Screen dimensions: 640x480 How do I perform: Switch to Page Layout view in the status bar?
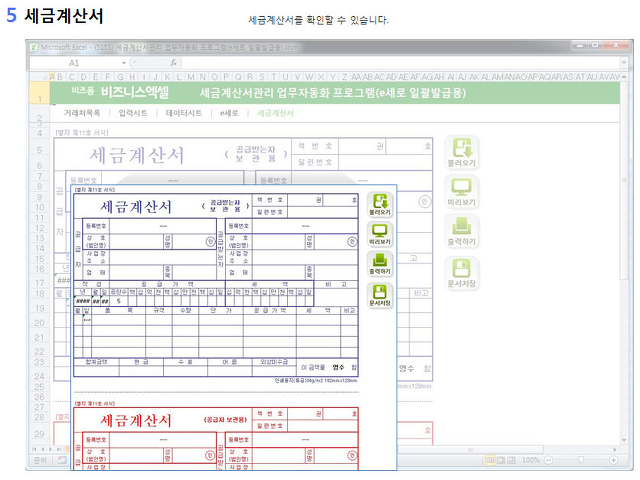coord(501,460)
